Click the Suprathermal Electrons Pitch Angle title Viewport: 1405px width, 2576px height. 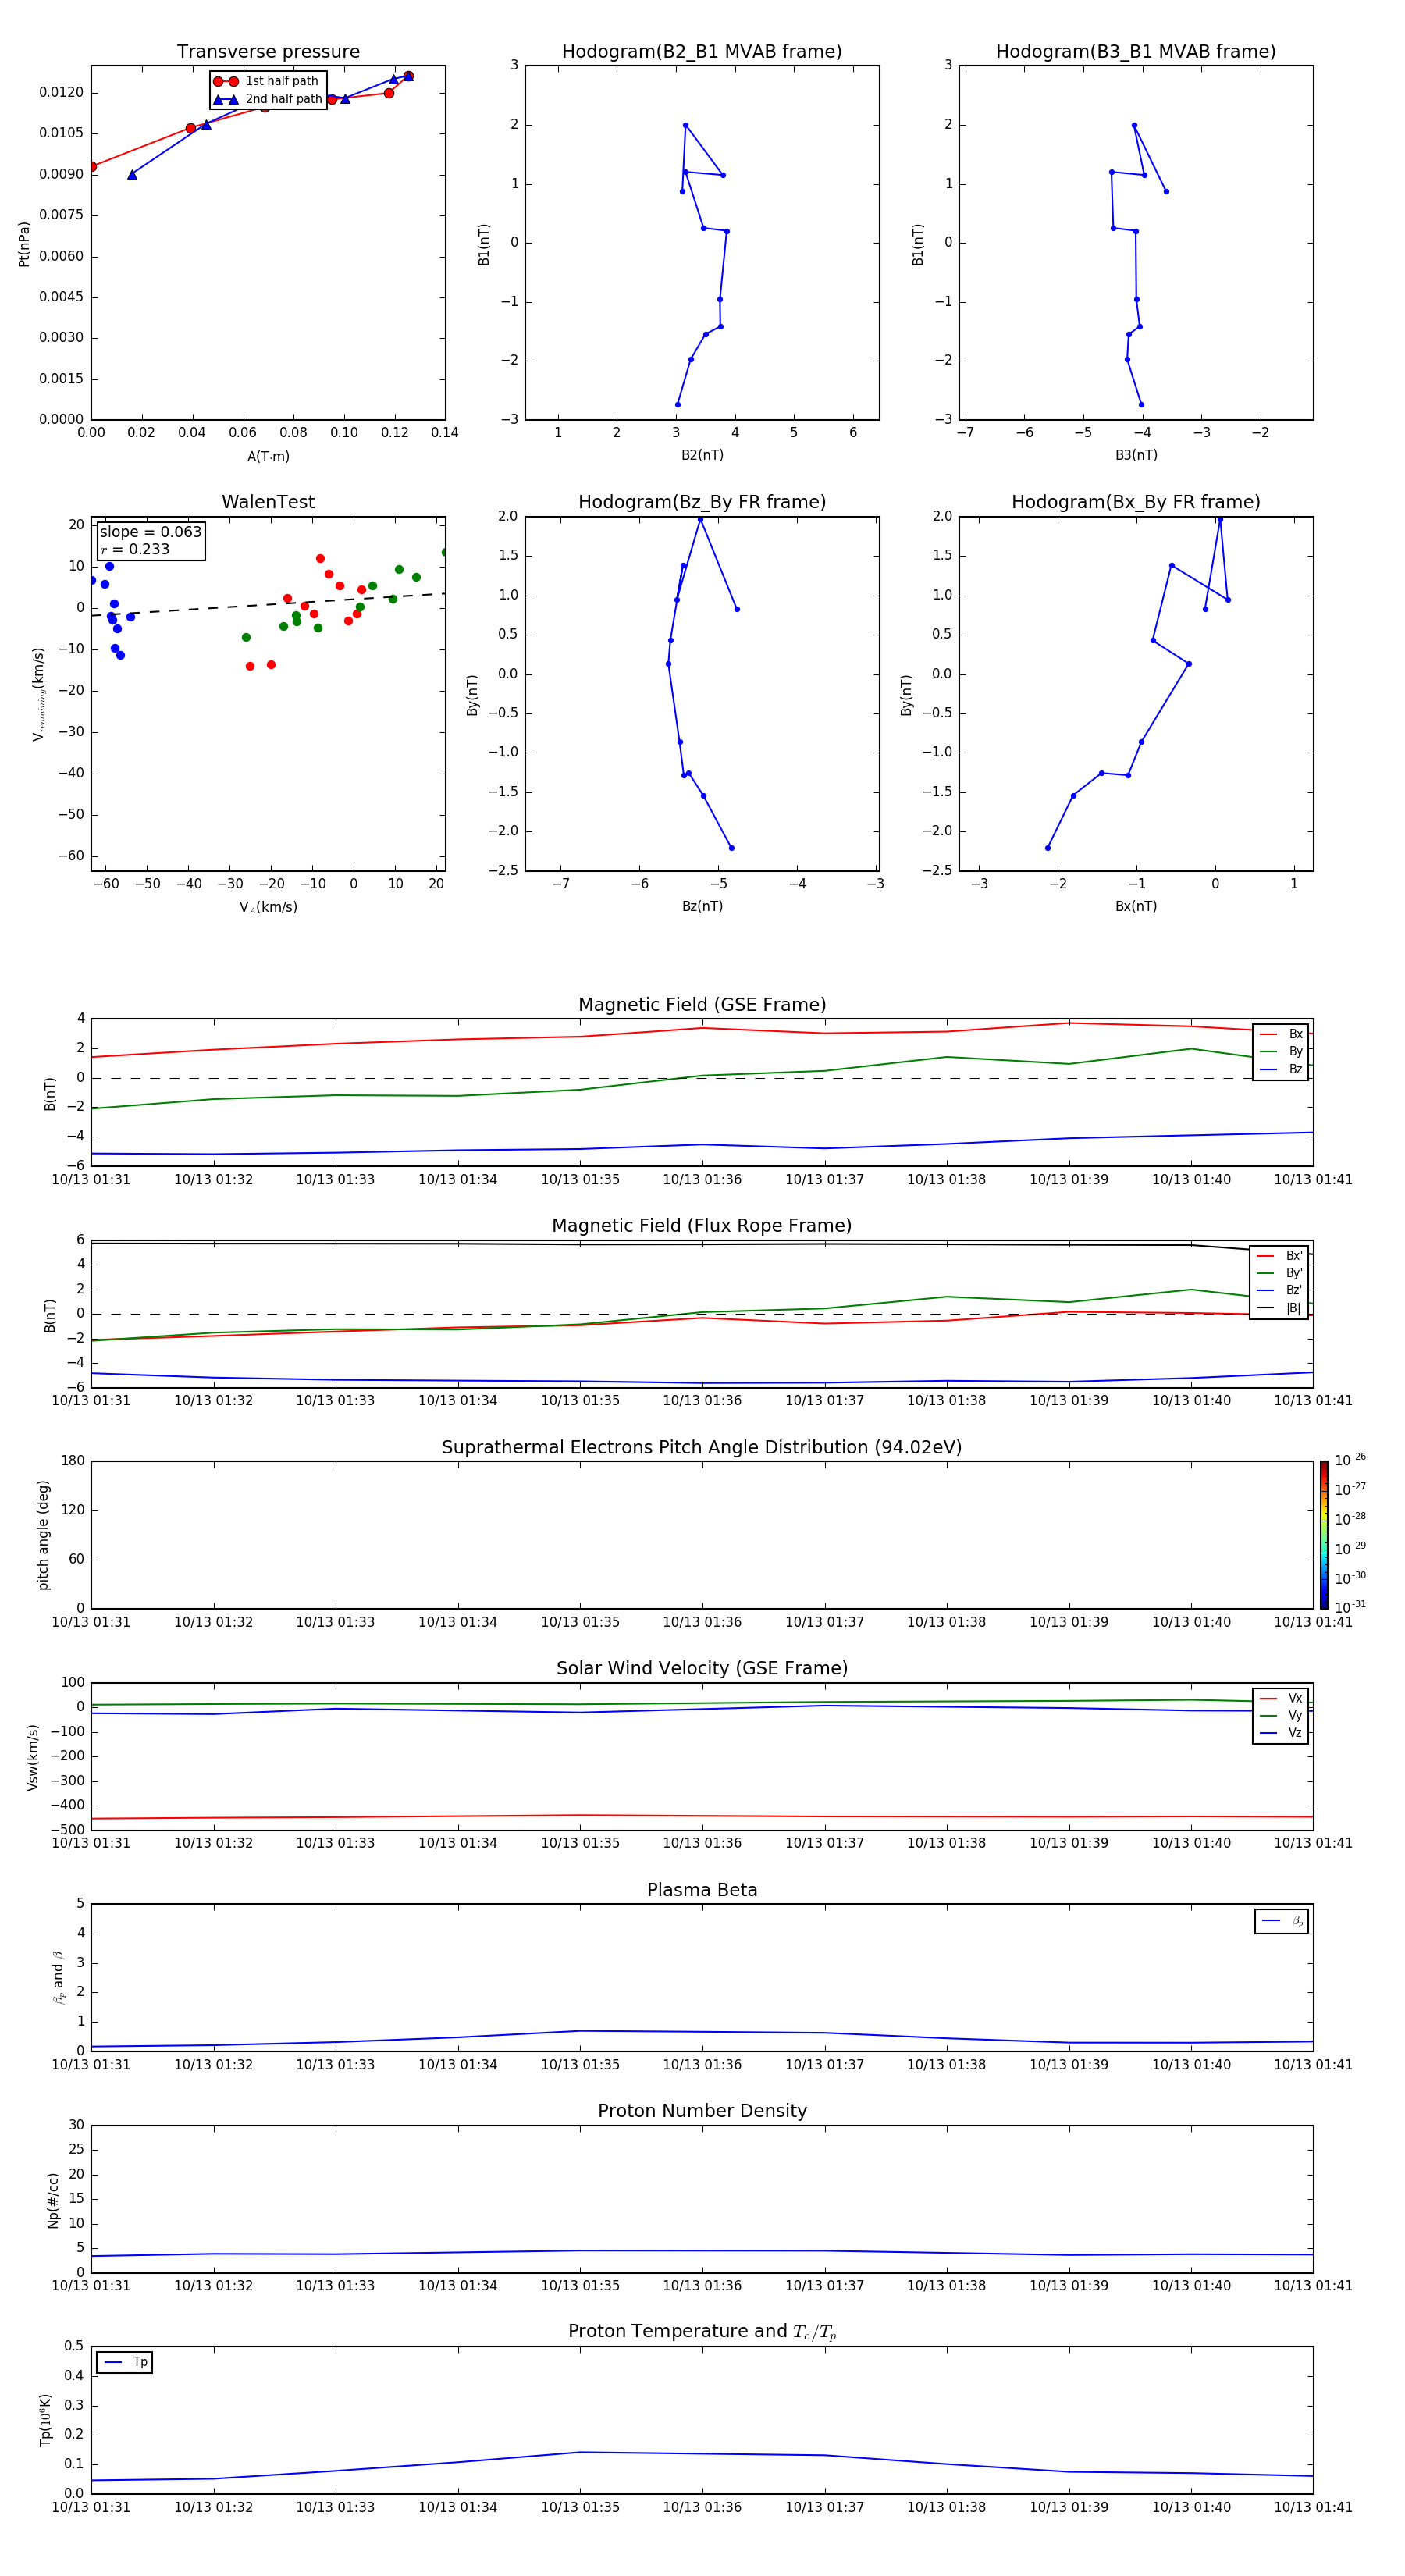point(702,1448)
